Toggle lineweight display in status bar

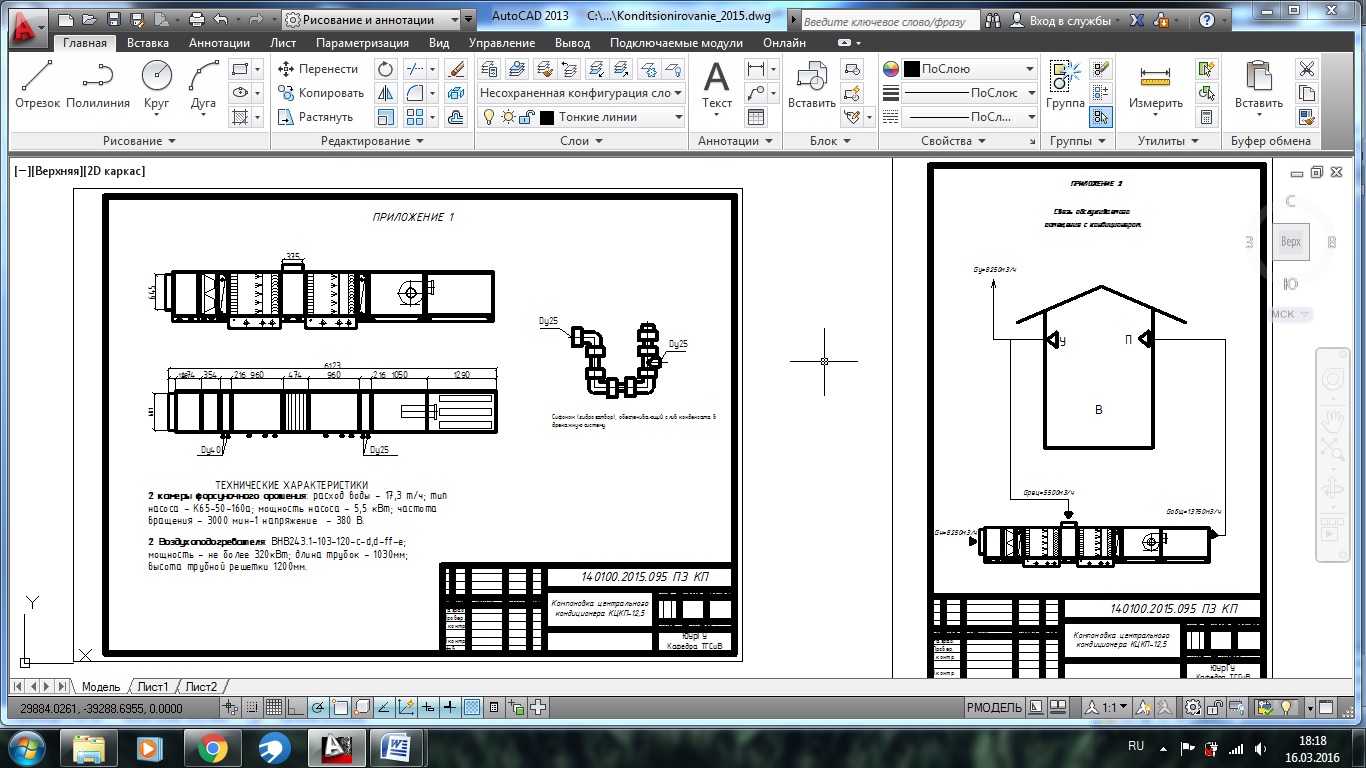450,707
